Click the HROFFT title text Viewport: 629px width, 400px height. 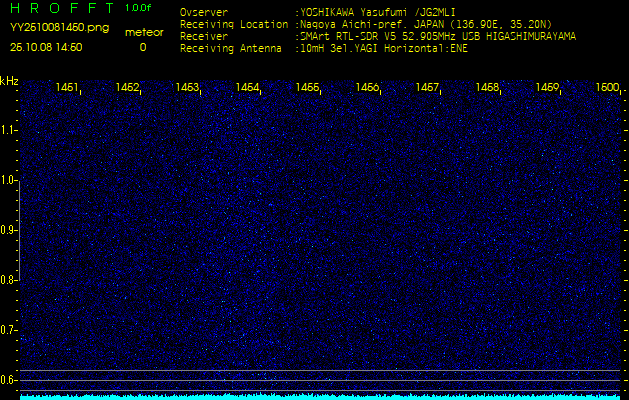point(60,9)
